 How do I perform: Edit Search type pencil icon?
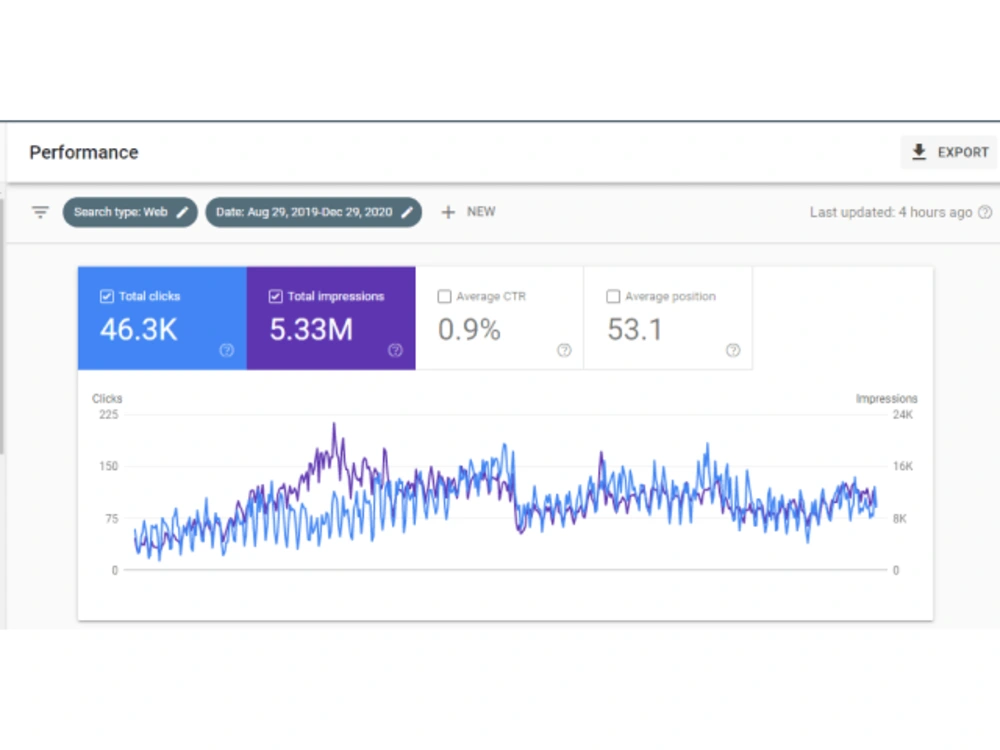(x=182, y=212)
